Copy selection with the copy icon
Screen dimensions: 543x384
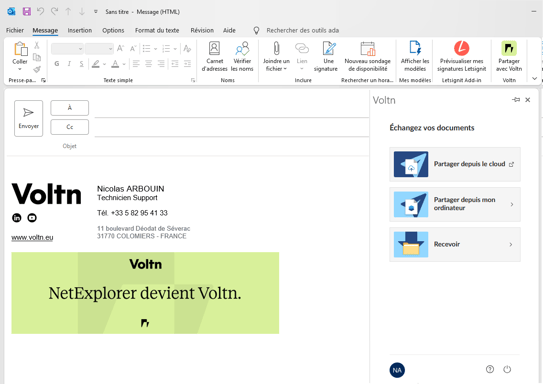click(37, 57)
